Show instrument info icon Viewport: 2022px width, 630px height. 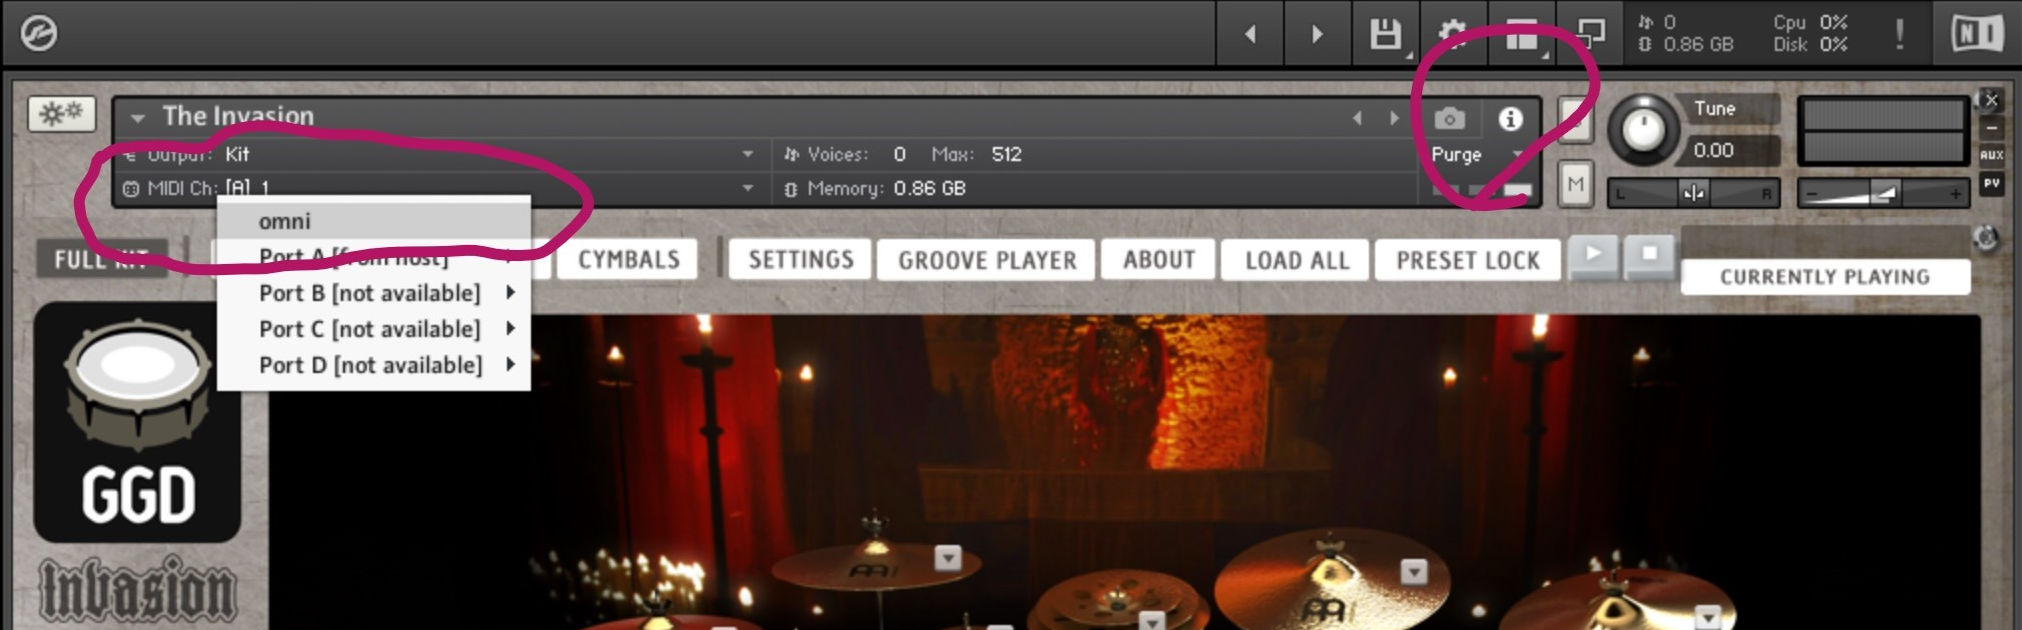(x=1510, y=119)
